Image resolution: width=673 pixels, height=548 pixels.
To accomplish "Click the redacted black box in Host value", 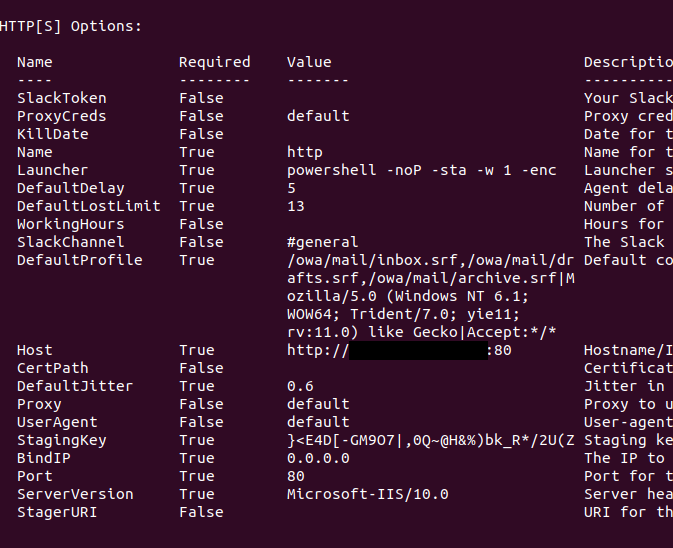I will click(417, 350).
